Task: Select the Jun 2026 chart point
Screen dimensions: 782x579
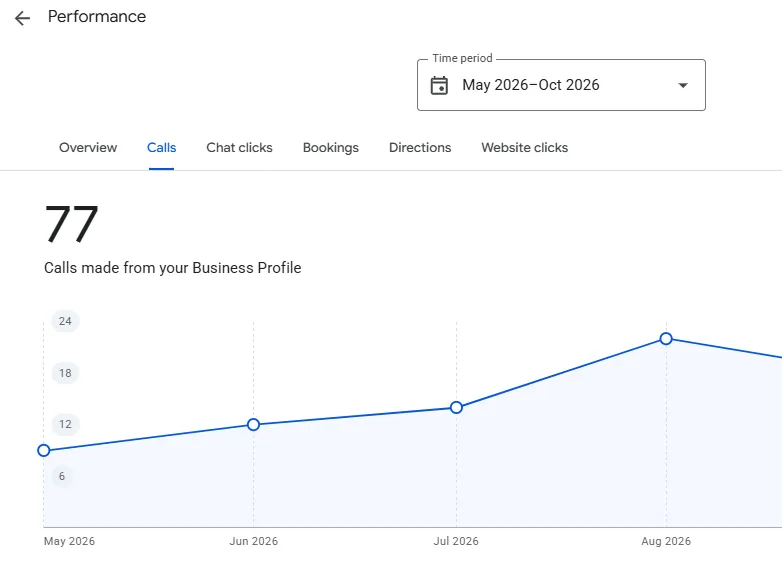Action: [x=253, y=424]
